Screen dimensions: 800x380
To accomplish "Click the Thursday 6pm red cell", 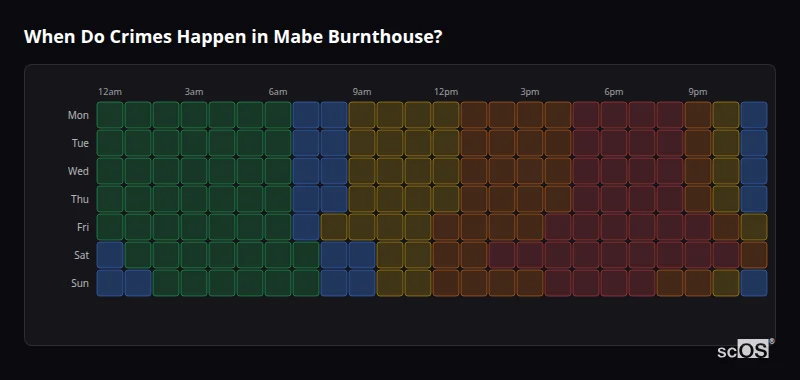I will (614, 199).
